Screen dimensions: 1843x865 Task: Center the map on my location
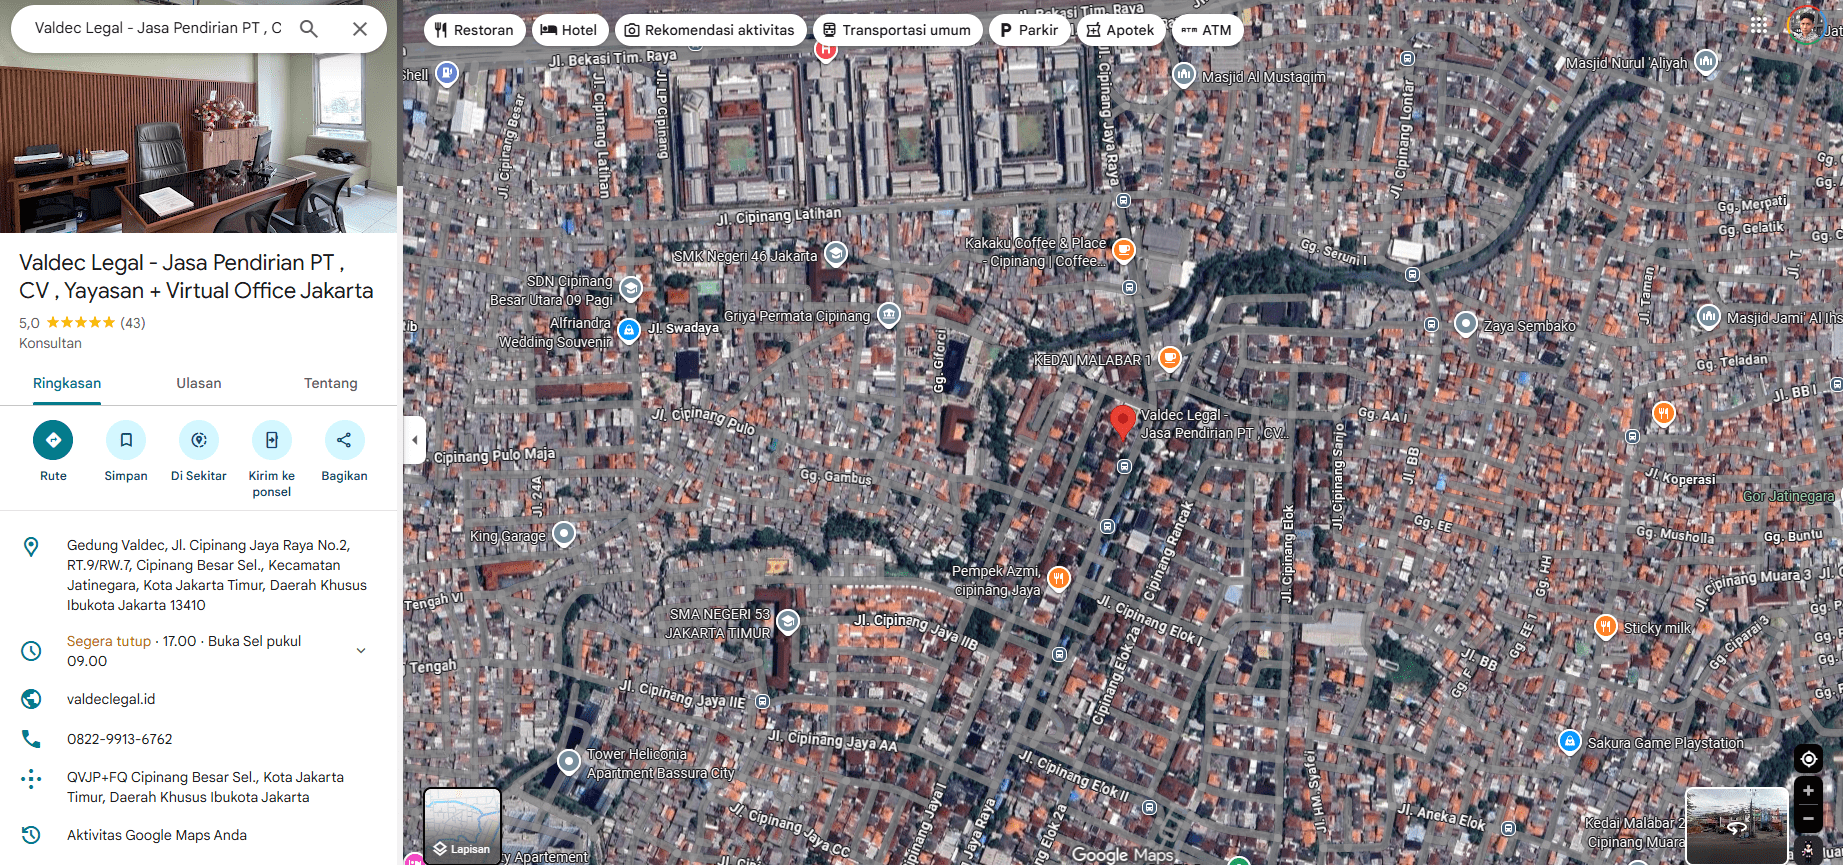coord(1808,759)
